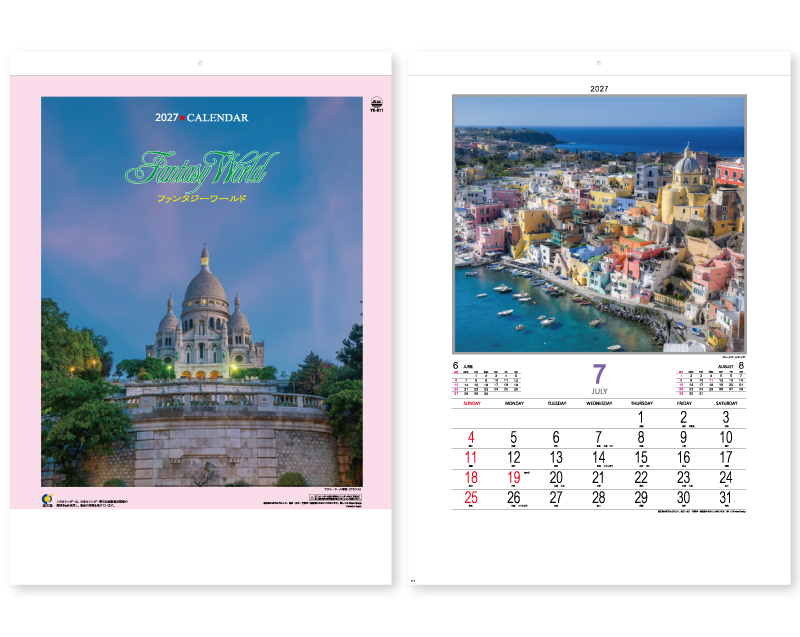Click the red 'SUNDAY' column header
The height and width of the screenshot is (637, 800).
[x=471, y=403]
